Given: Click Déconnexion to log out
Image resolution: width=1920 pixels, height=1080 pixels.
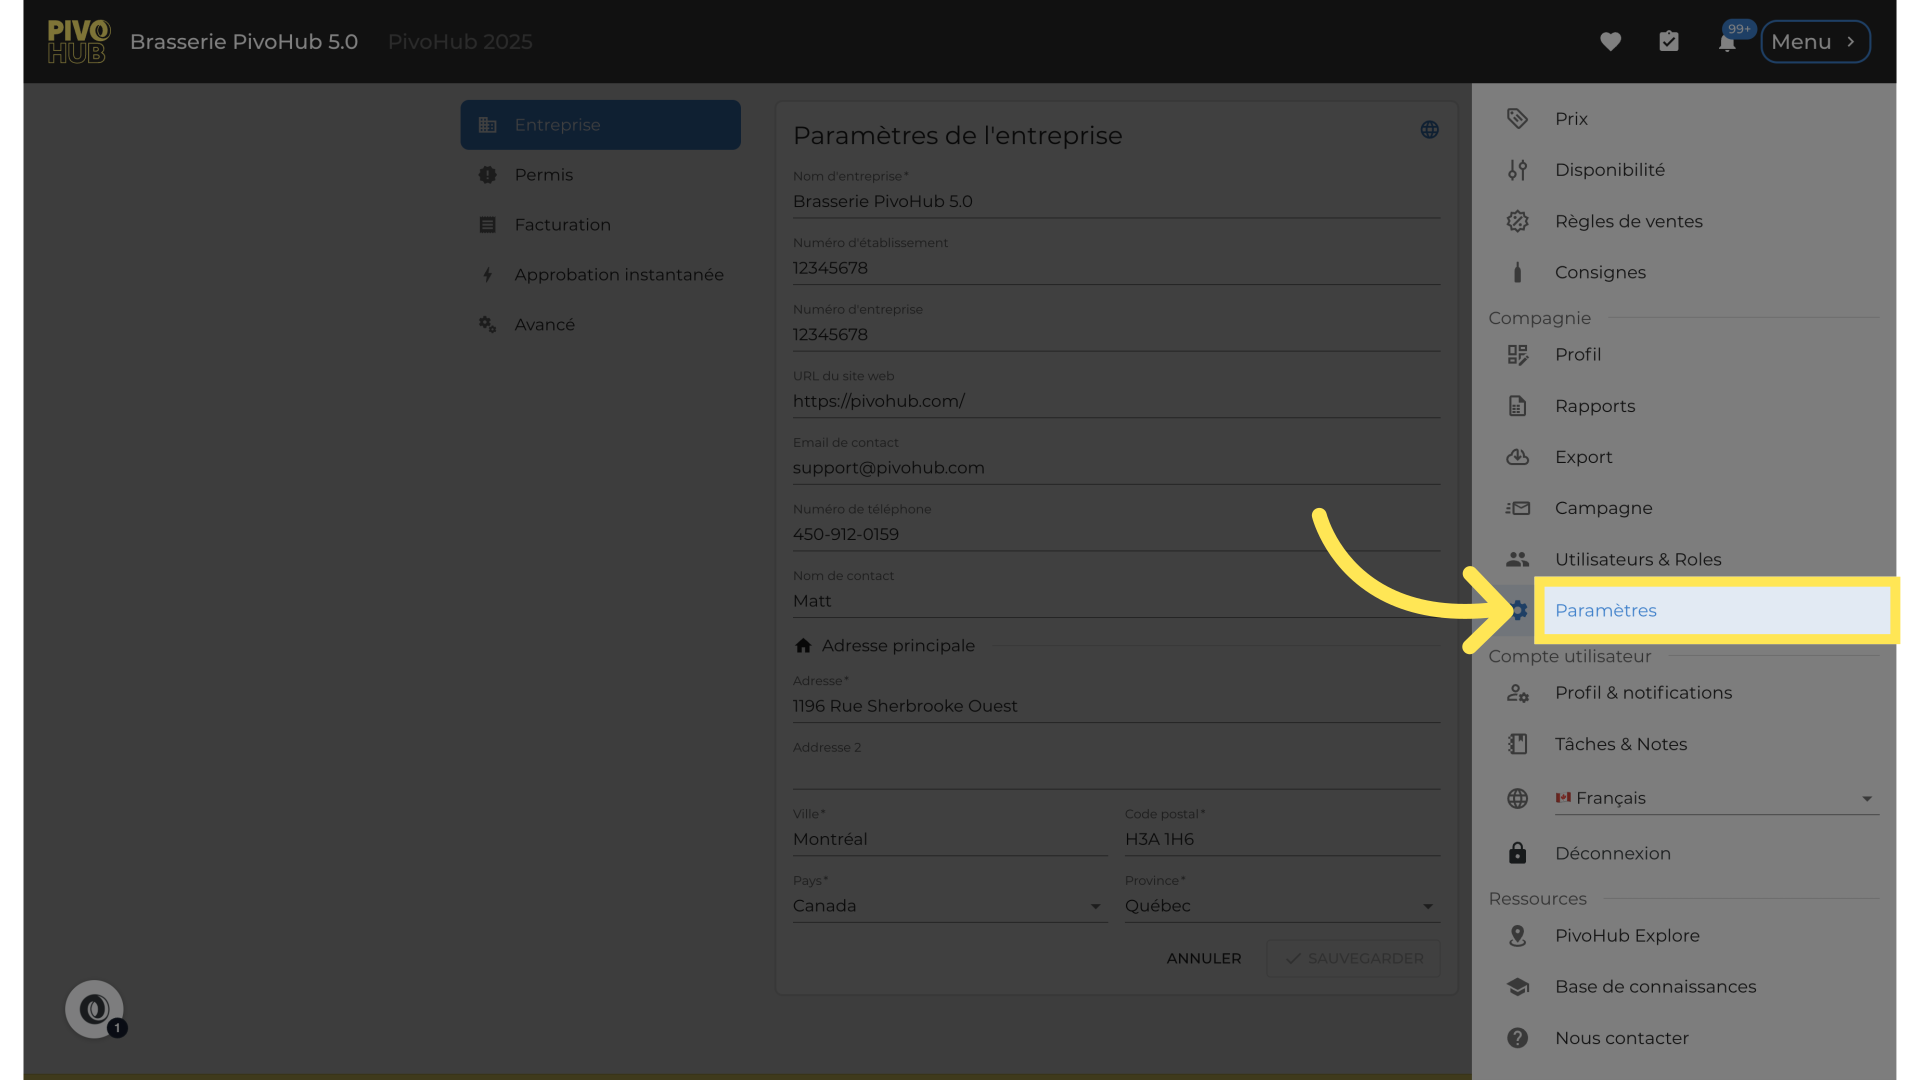Looking at the screenshot, I should click(1683, 853).
